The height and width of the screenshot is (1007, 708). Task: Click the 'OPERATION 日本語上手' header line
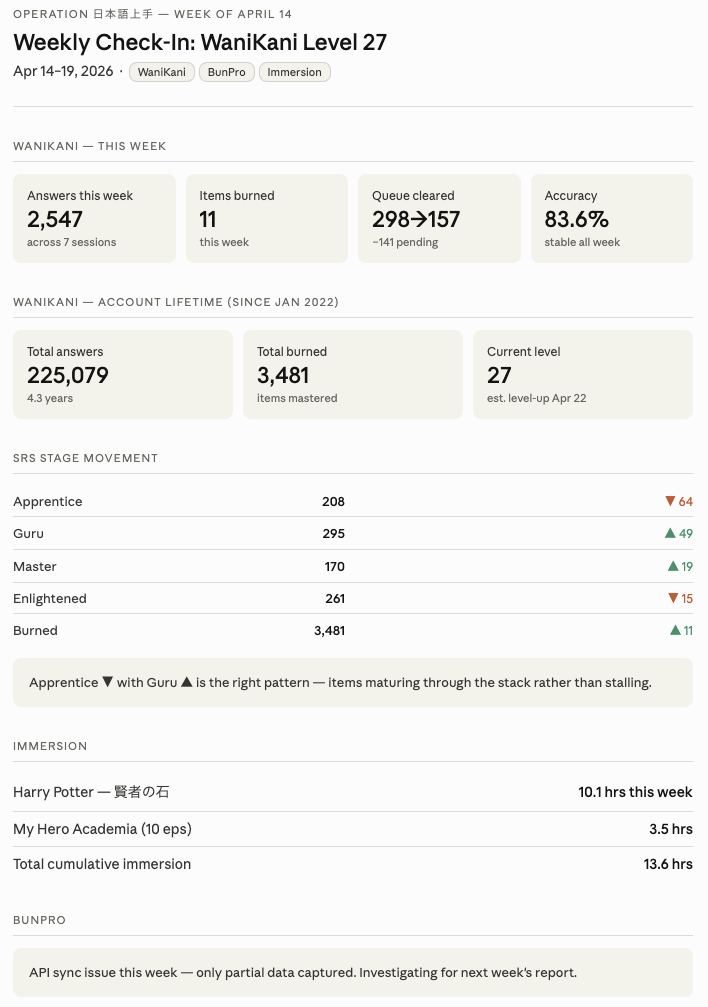(x=152, y=14)
